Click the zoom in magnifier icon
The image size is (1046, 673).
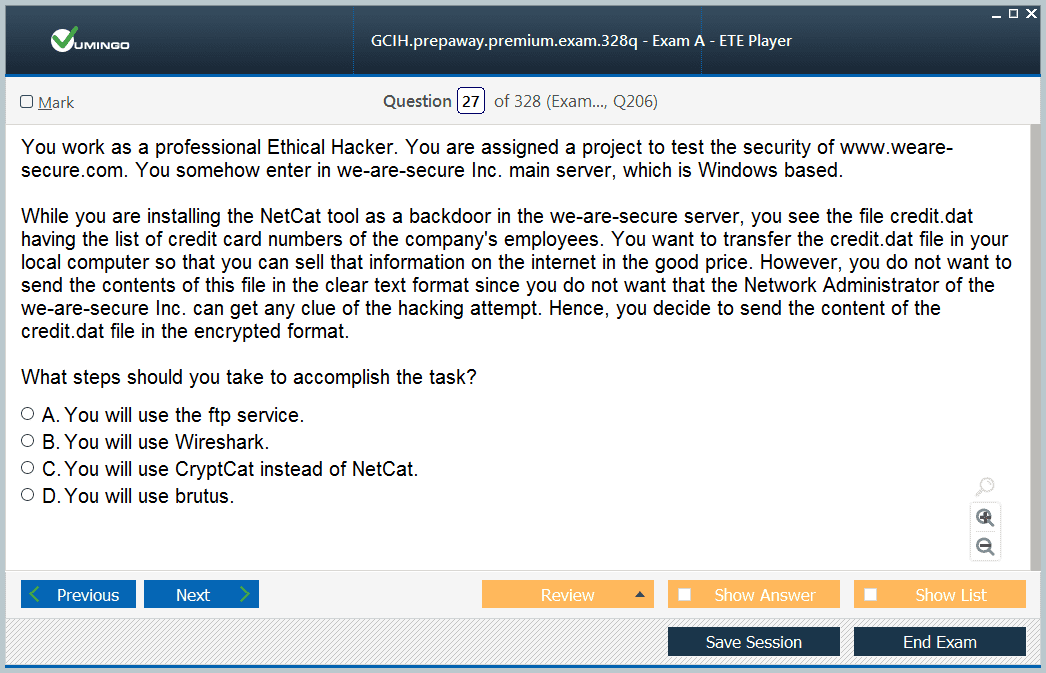click(985, 517)
